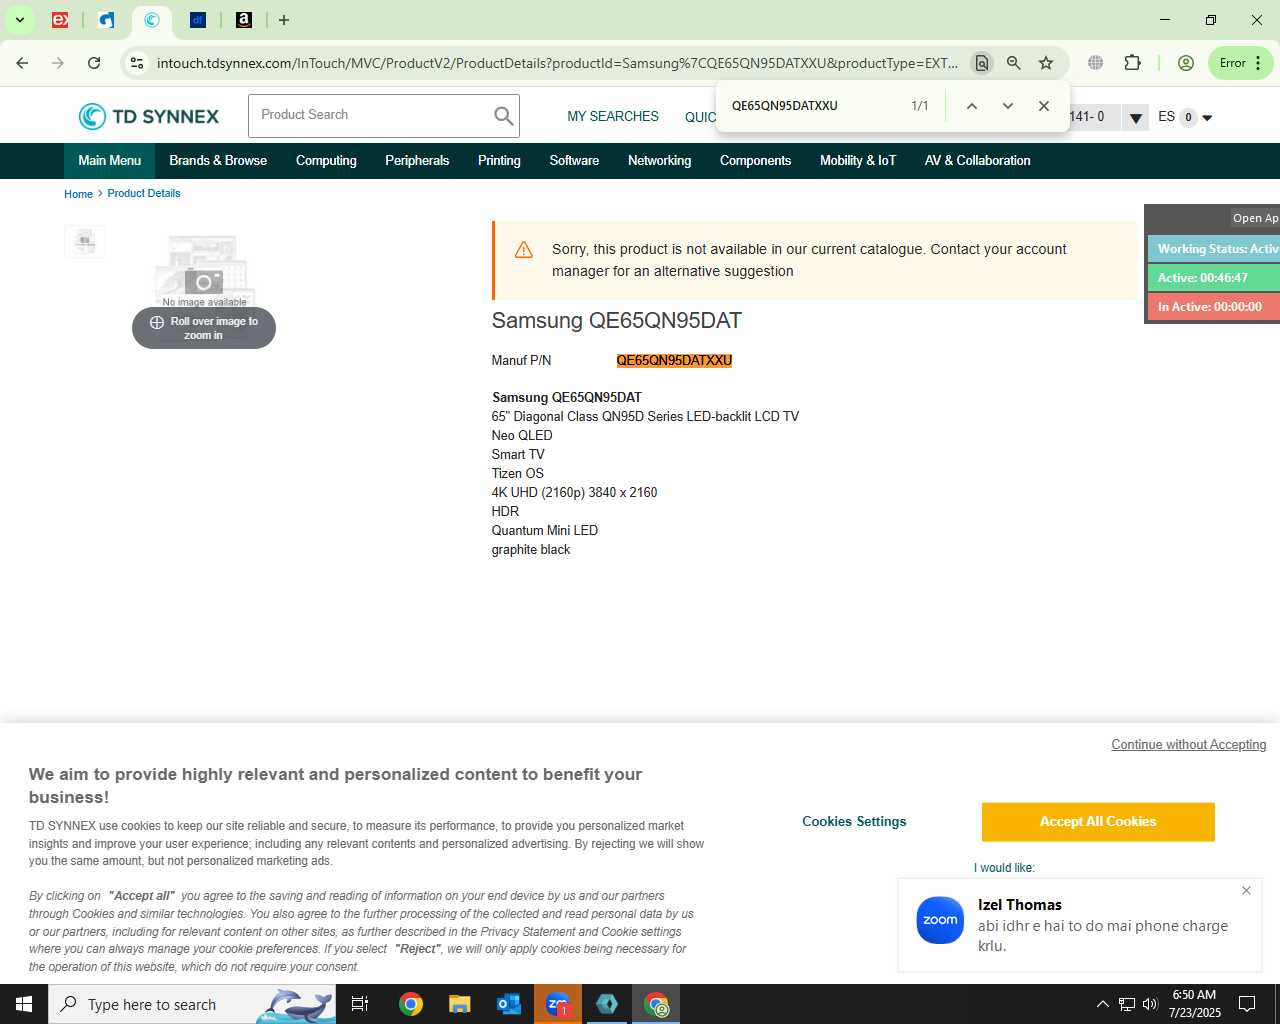This screenshot has width=1280, height=1024.
Task: Click the Working Status: Active bar
Action: (x=1214, y=249)
